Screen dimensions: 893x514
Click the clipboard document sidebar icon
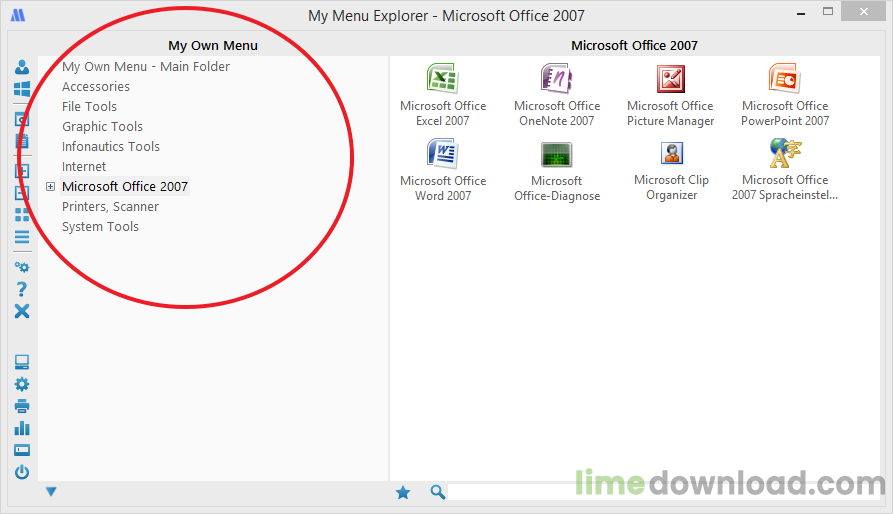[22, 141]
